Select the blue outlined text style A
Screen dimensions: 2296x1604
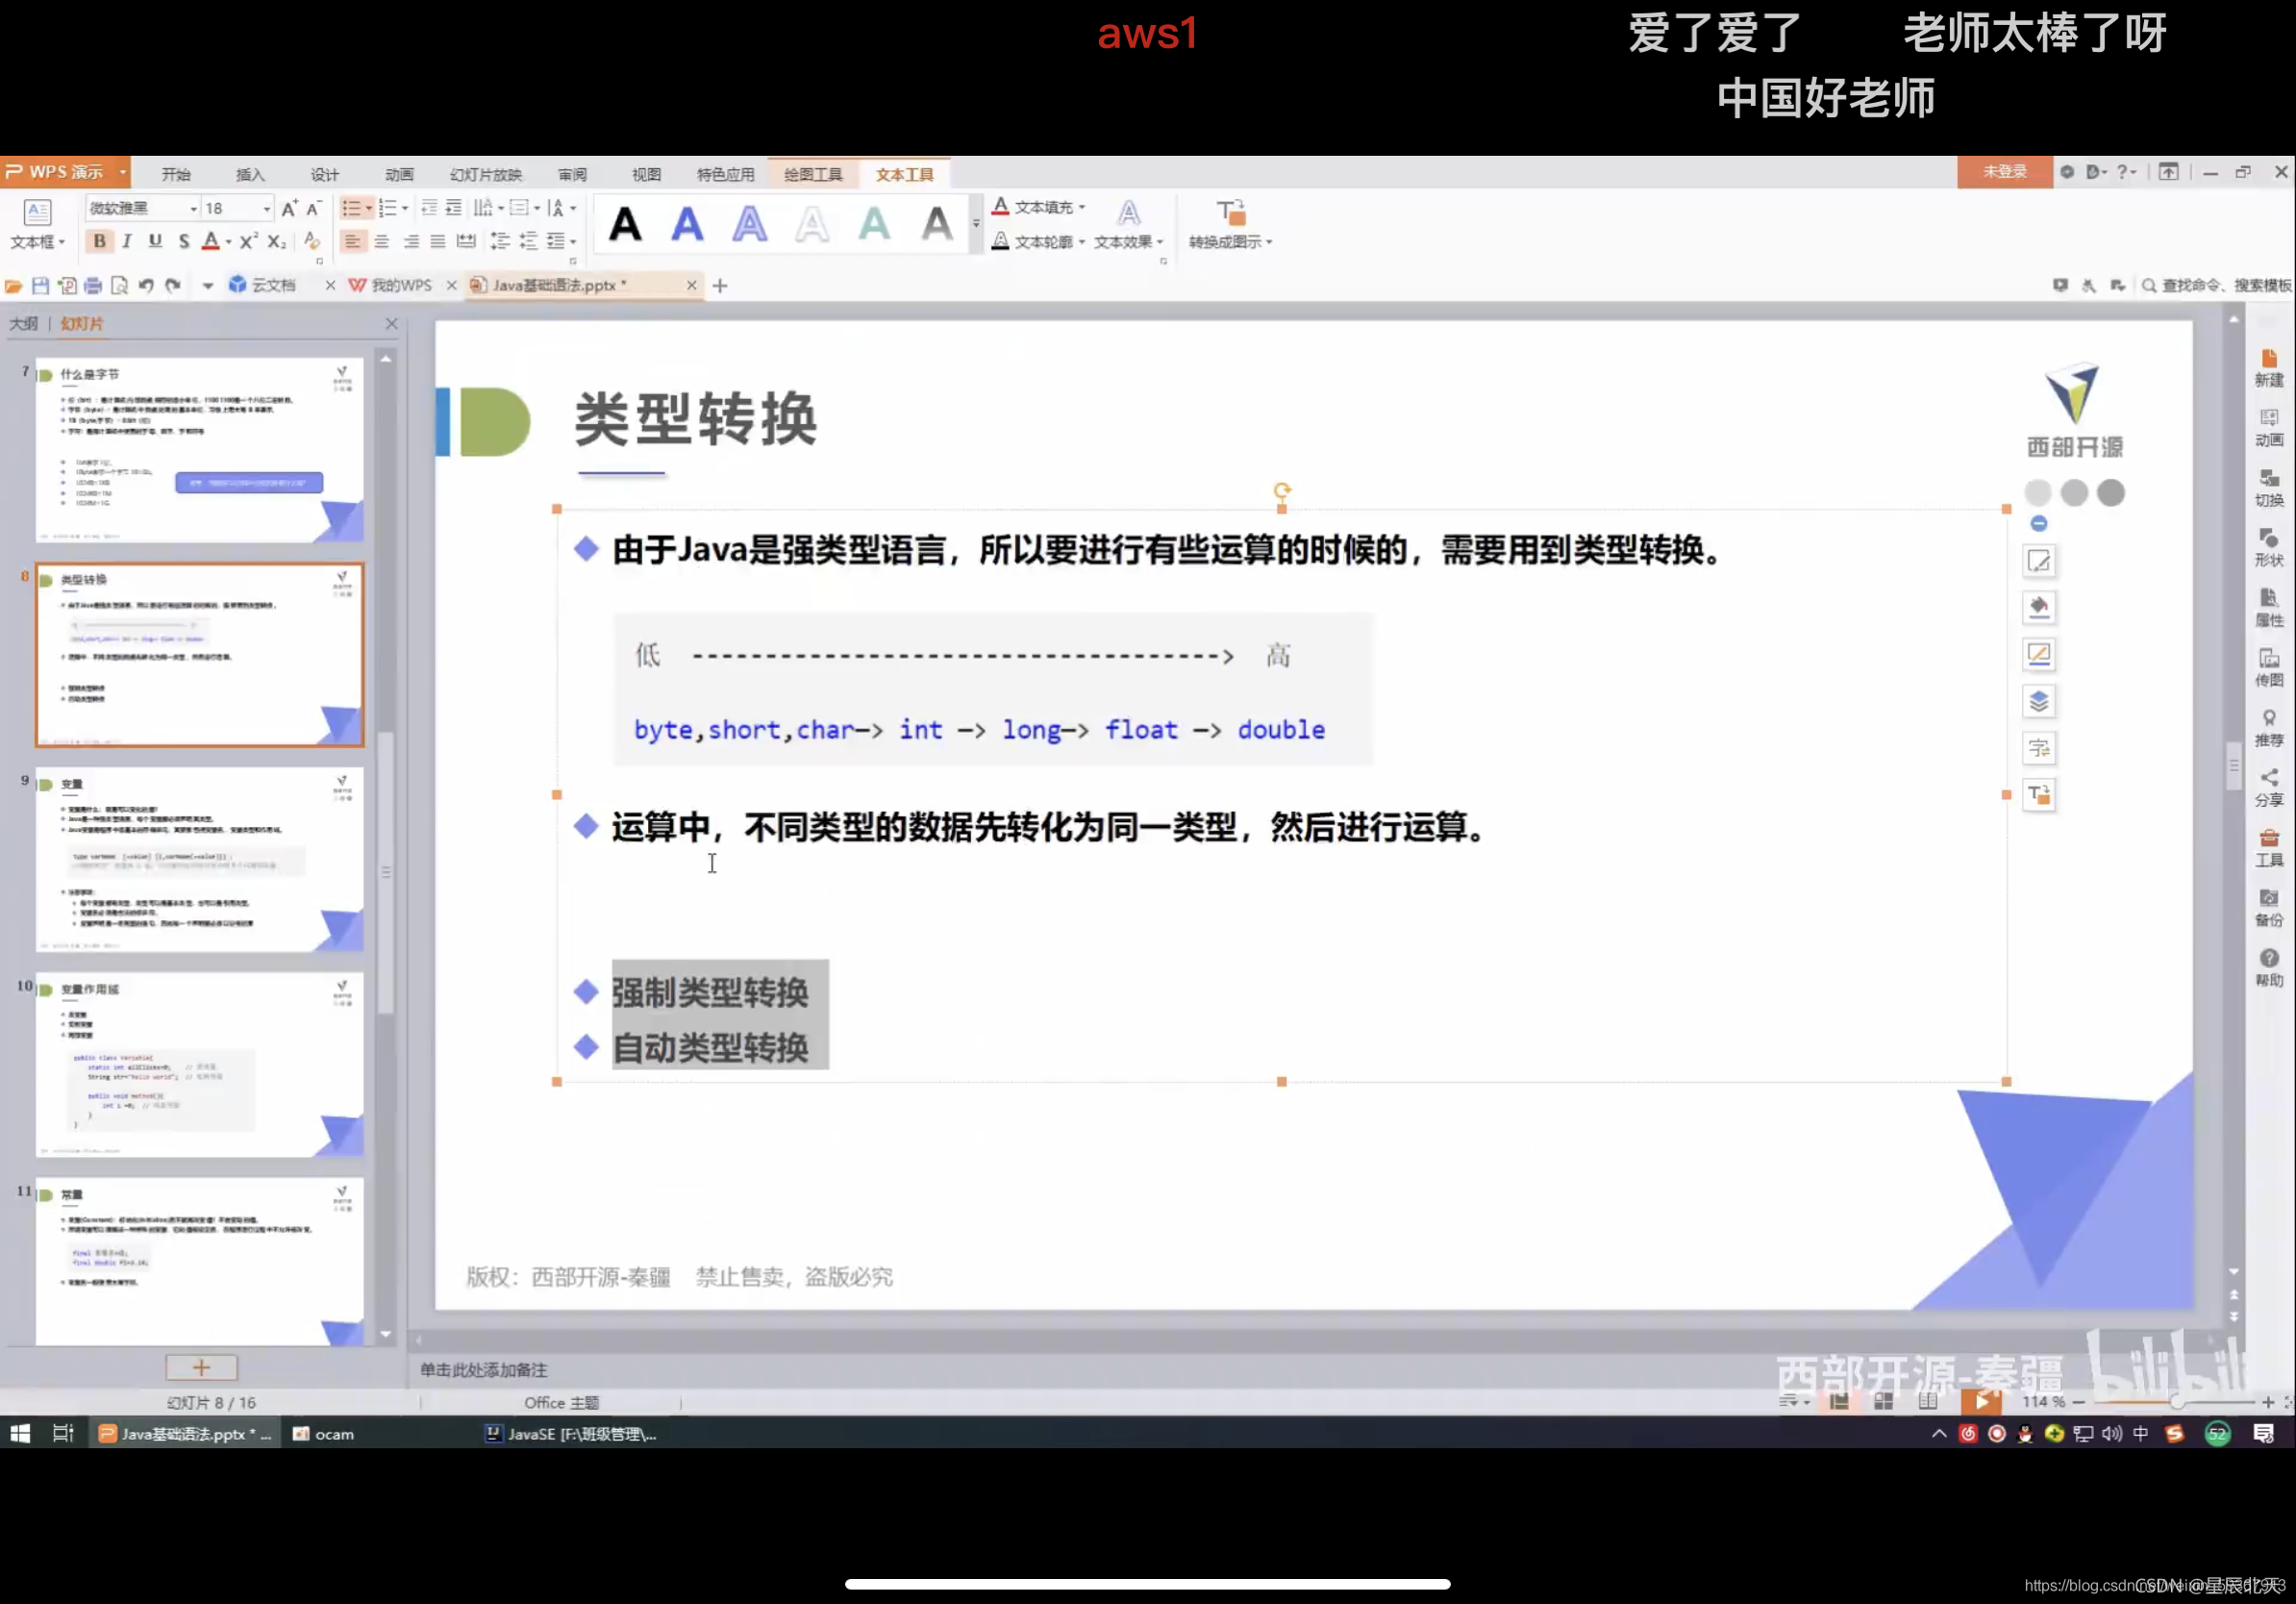coord(749,224)
